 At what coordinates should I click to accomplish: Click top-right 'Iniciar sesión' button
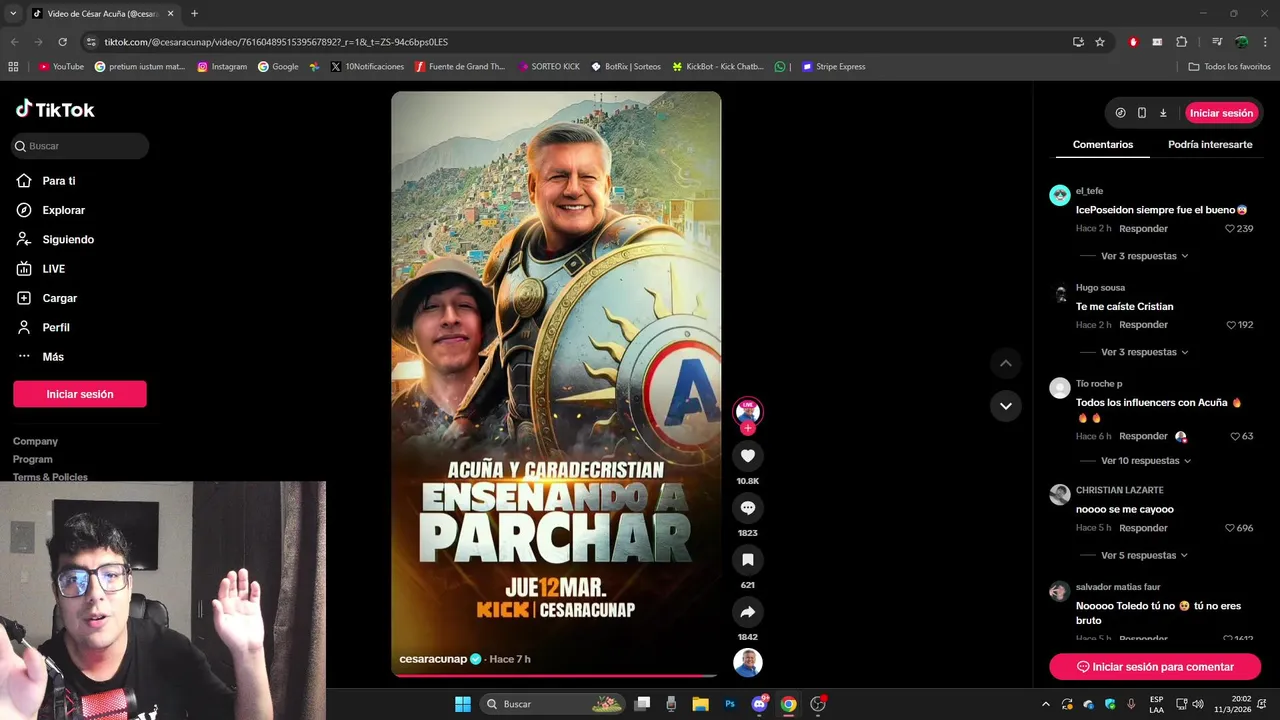coord(1221,113)
